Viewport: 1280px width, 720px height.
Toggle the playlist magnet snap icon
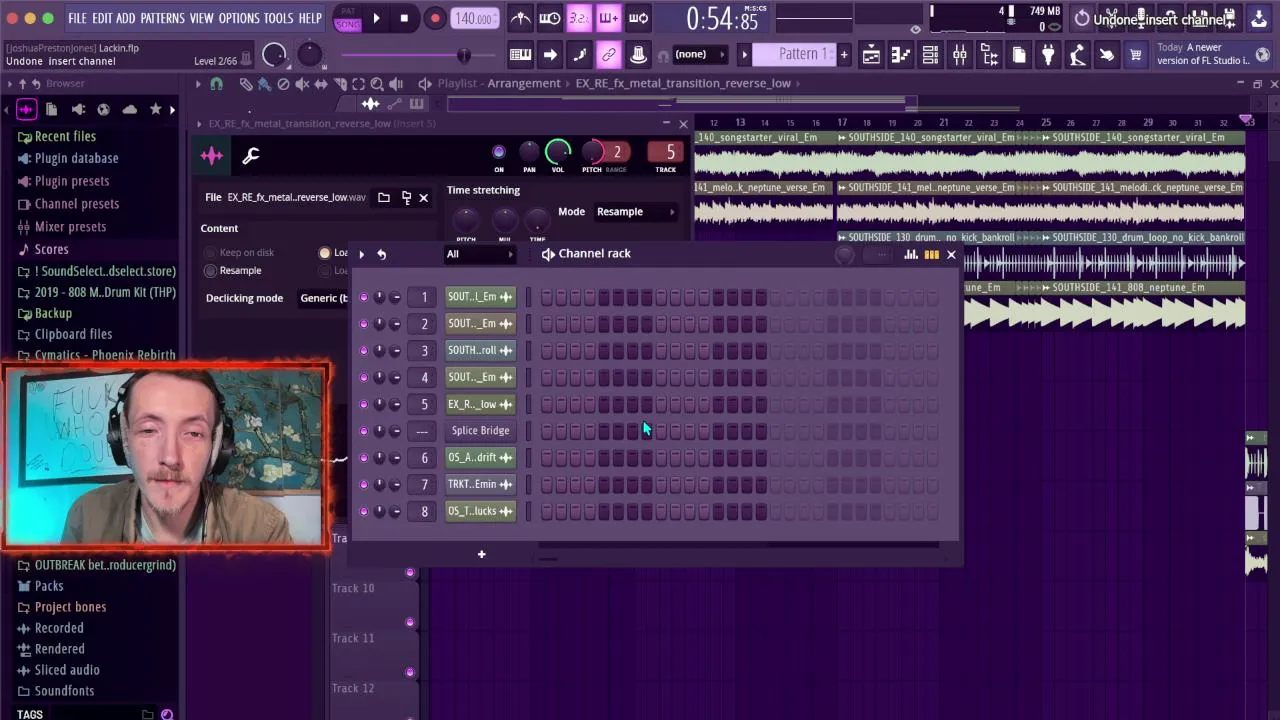(x=216, y=84)
